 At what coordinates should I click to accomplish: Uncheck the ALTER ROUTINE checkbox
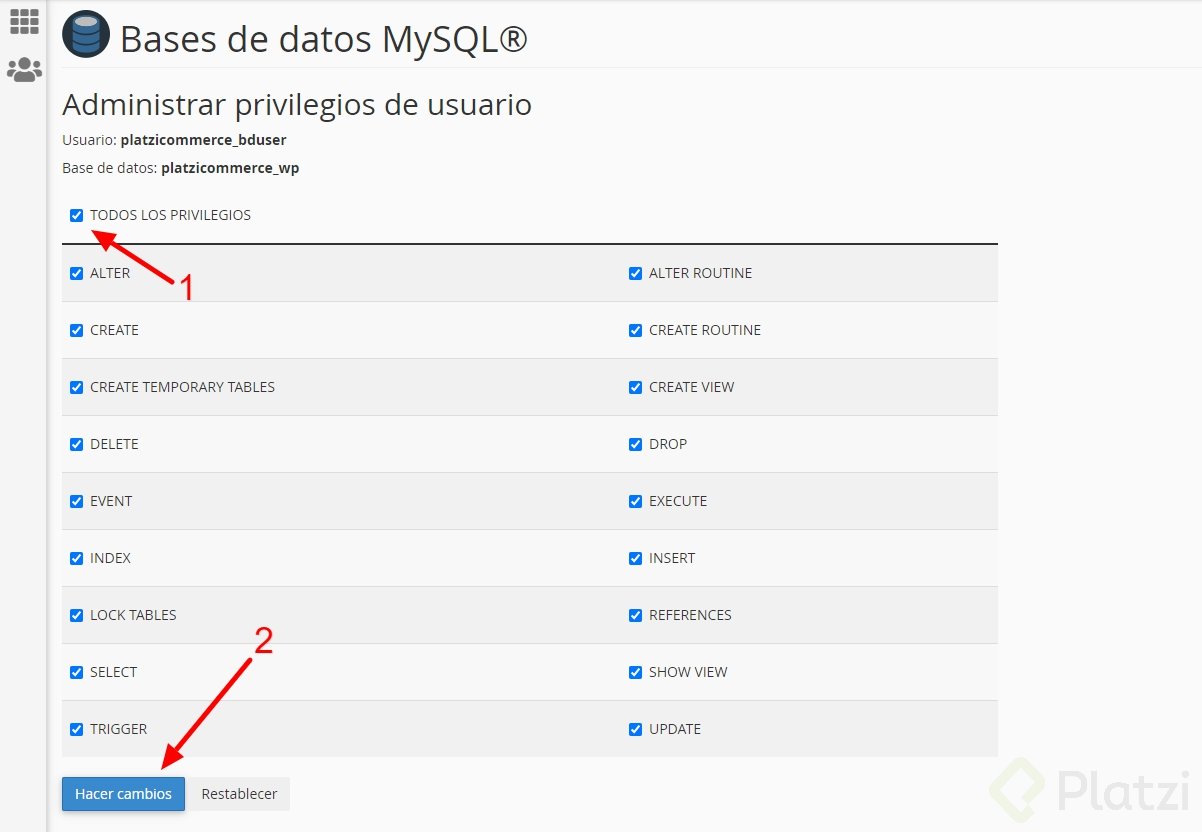point(635,273)
